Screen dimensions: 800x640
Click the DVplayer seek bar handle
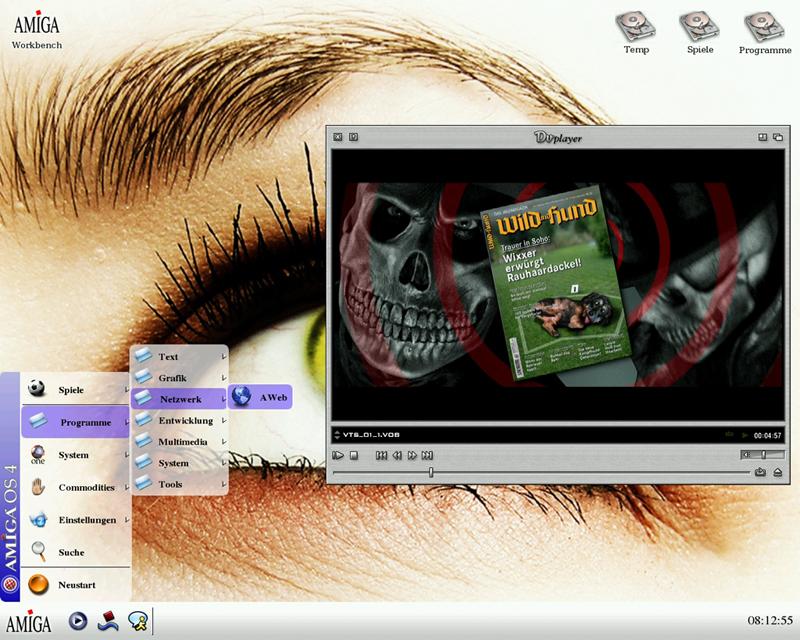[431, 473]
